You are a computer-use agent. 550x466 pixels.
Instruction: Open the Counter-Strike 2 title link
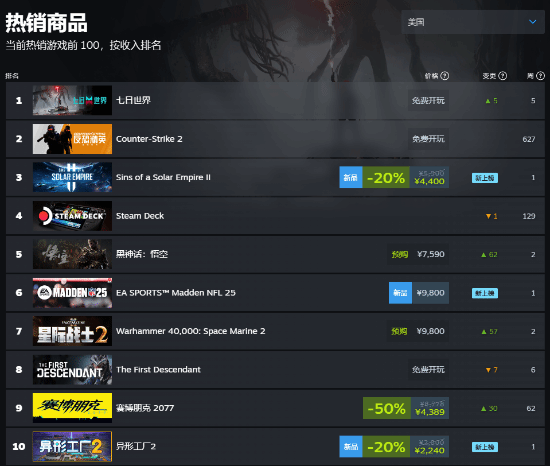(149, 139)
